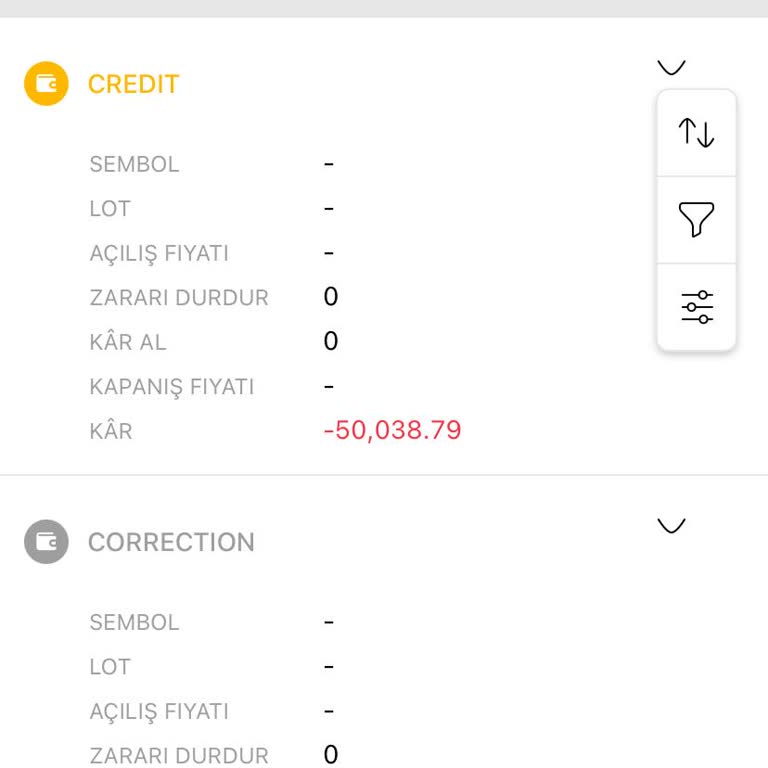Collapse the CORRECTION entry chevron
Image resolution: width=768 pixels, height=768 pixels.
[671, 525]
